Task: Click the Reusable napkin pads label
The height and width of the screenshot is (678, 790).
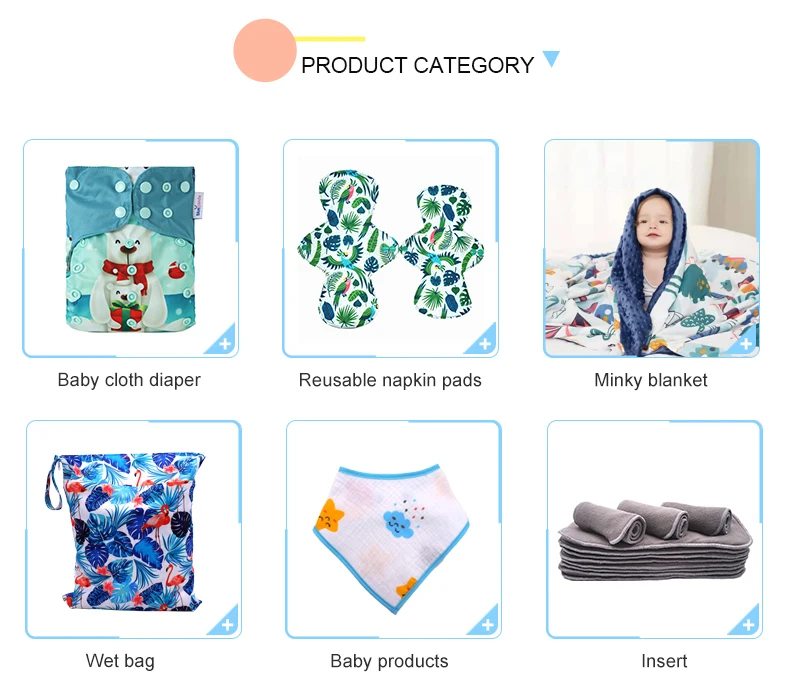Action: coord(390,380)
